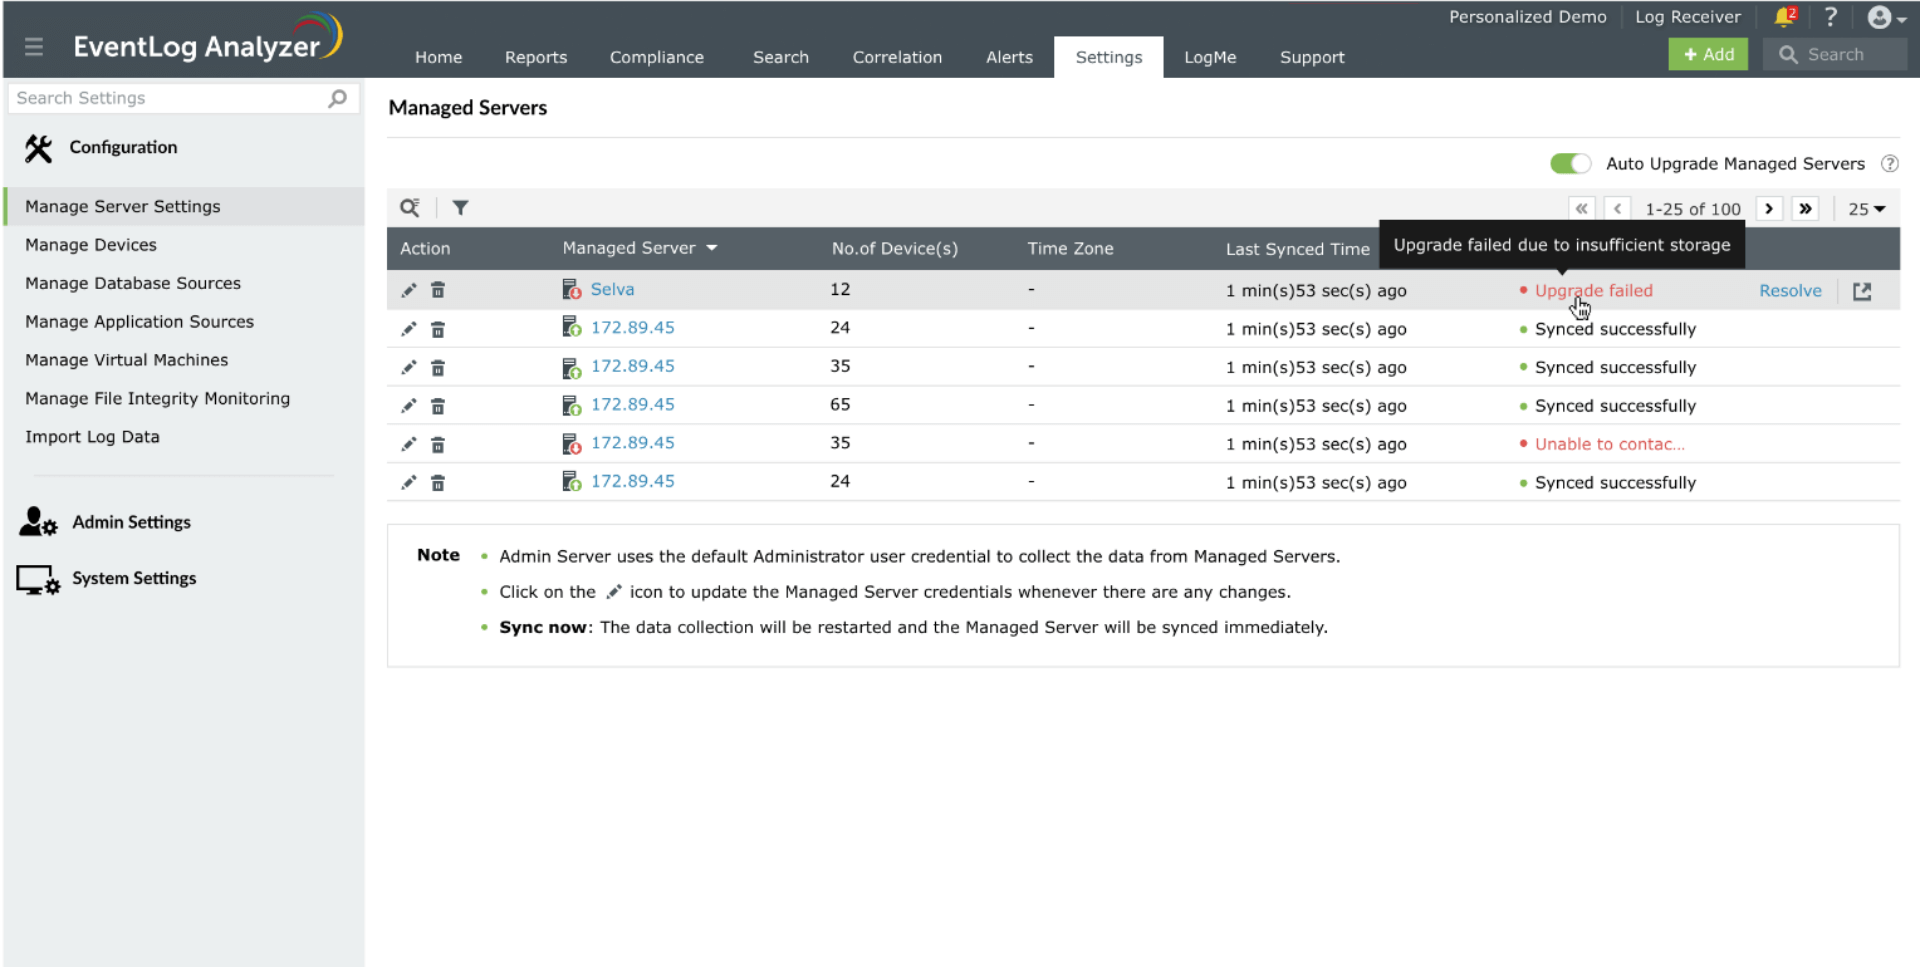Click the Personalized Demo link
Image resolution: width=1920 pixels, height=967 pixels.
(1527, 17)
